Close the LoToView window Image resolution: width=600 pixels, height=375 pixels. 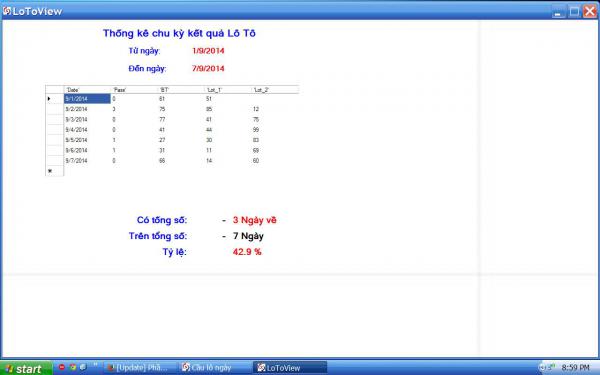click(589, 11)
